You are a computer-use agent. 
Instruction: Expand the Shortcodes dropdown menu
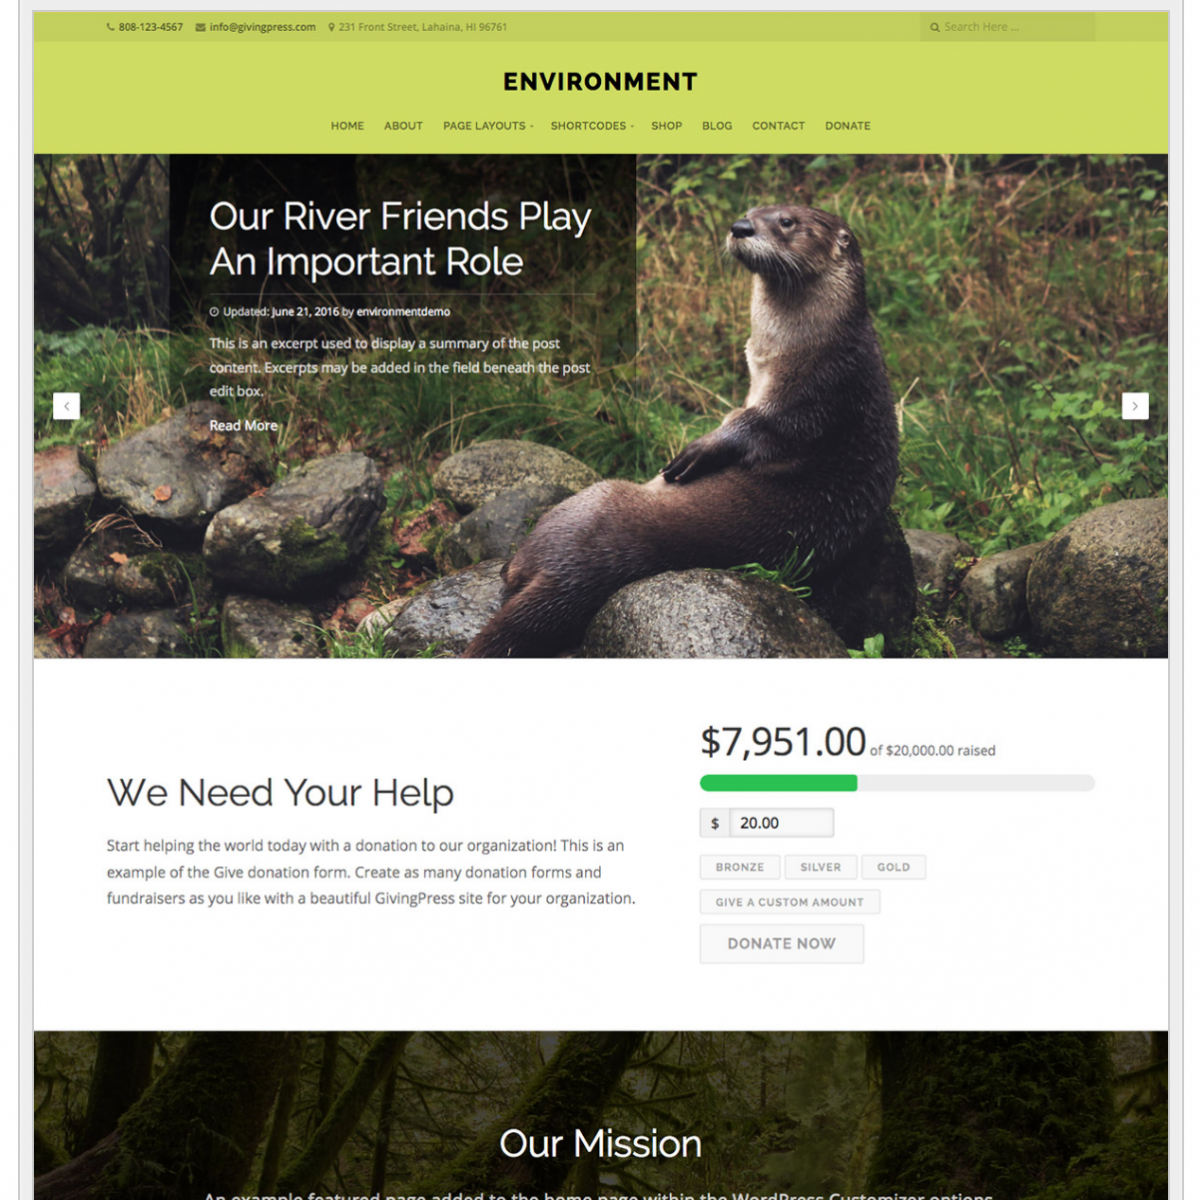coord(592,126)
